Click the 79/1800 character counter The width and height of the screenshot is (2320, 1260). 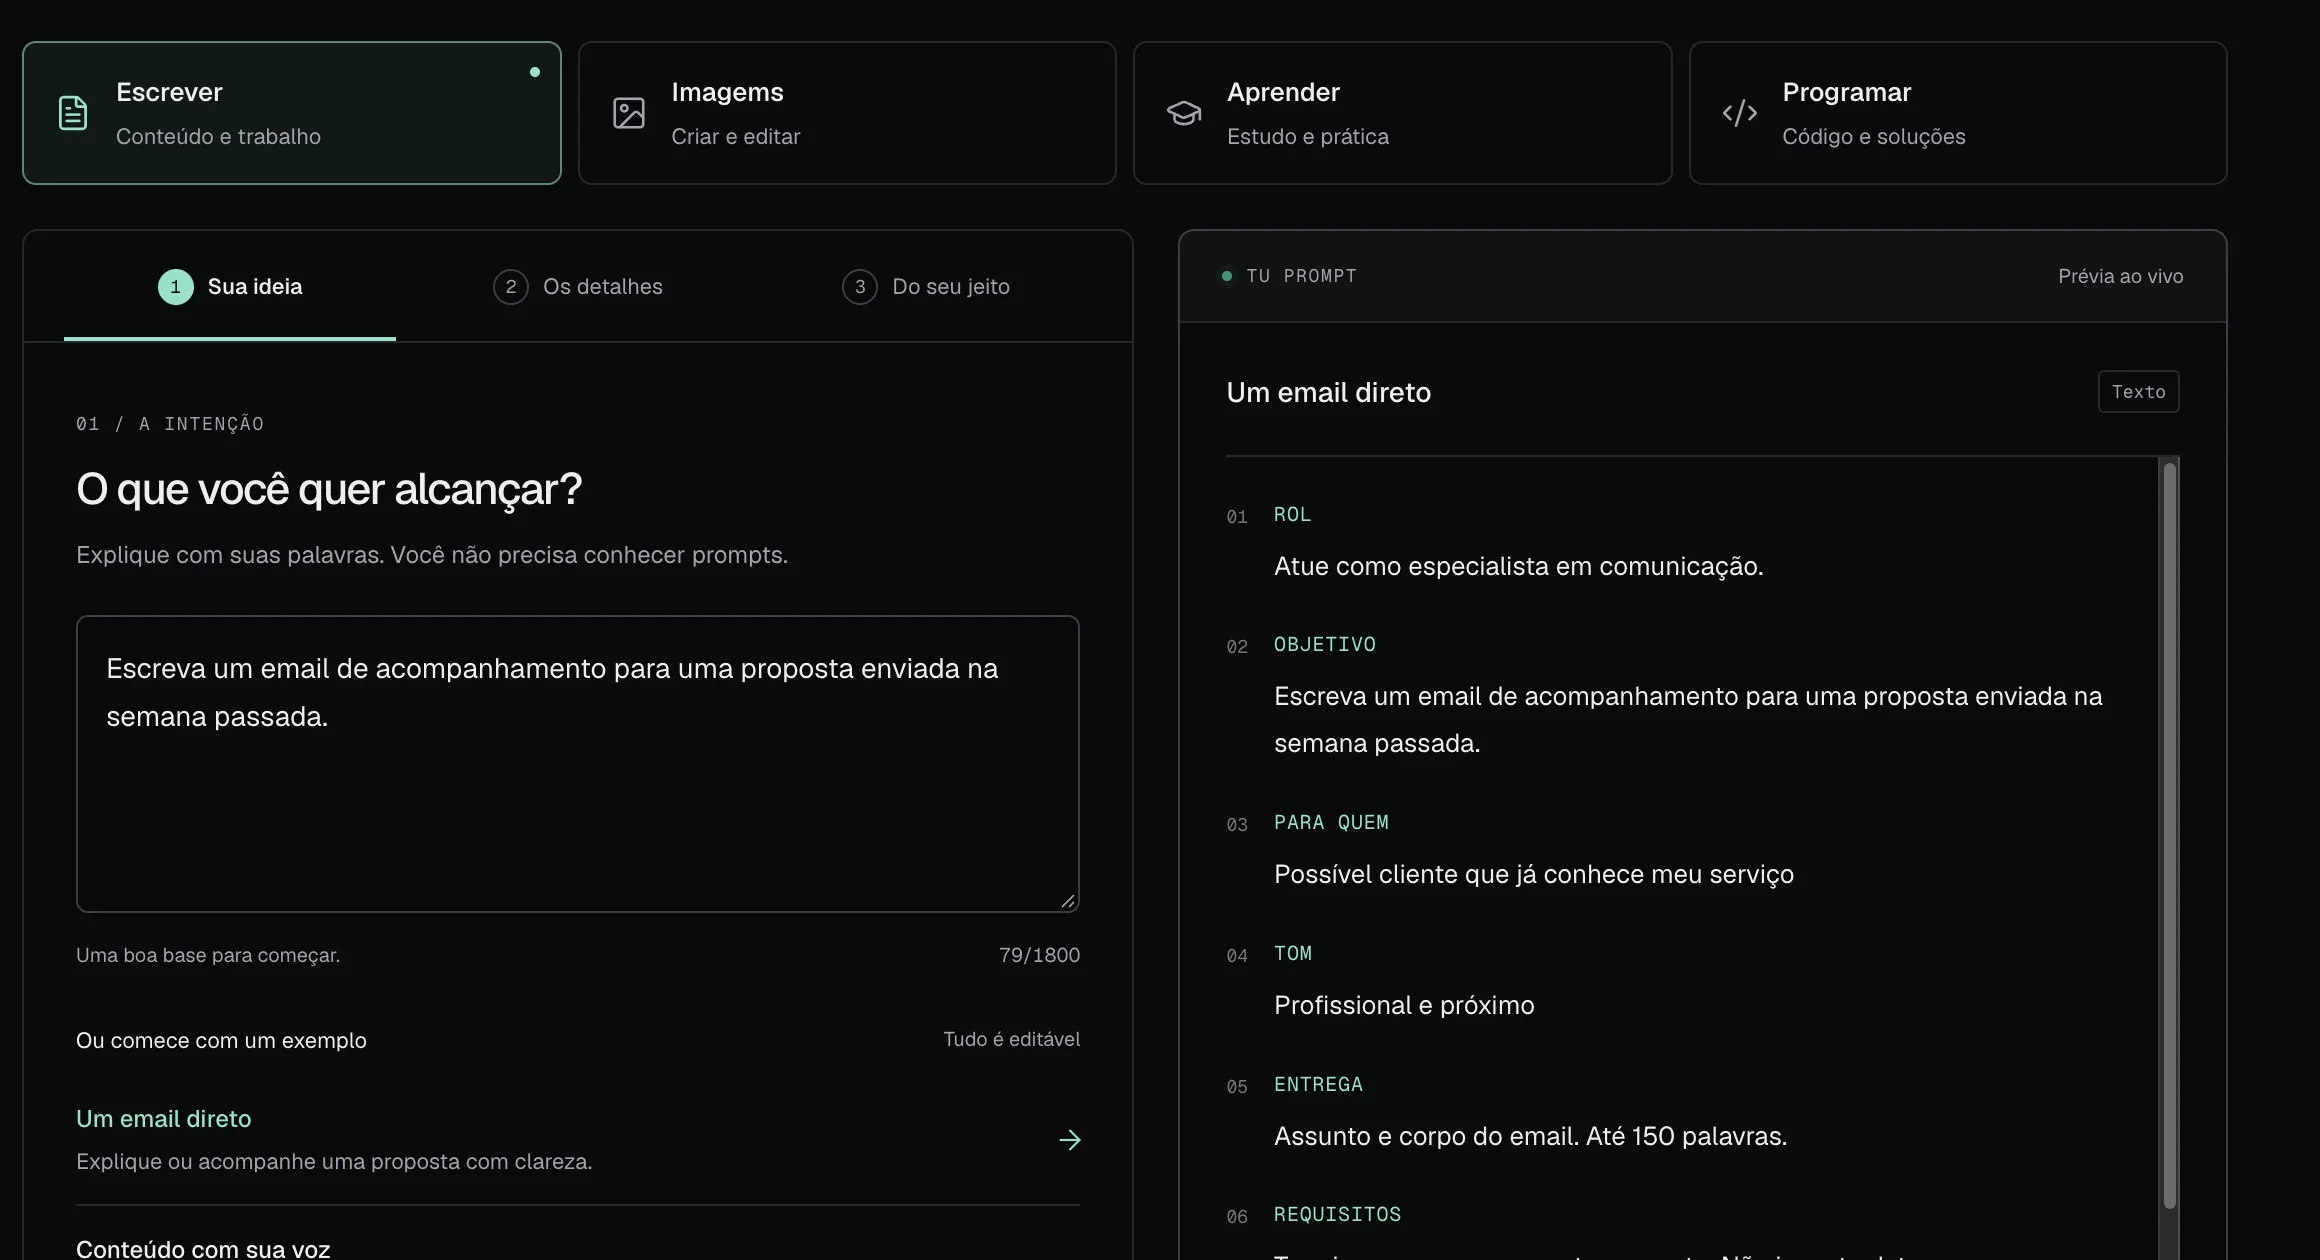(x=1039, y=955)
